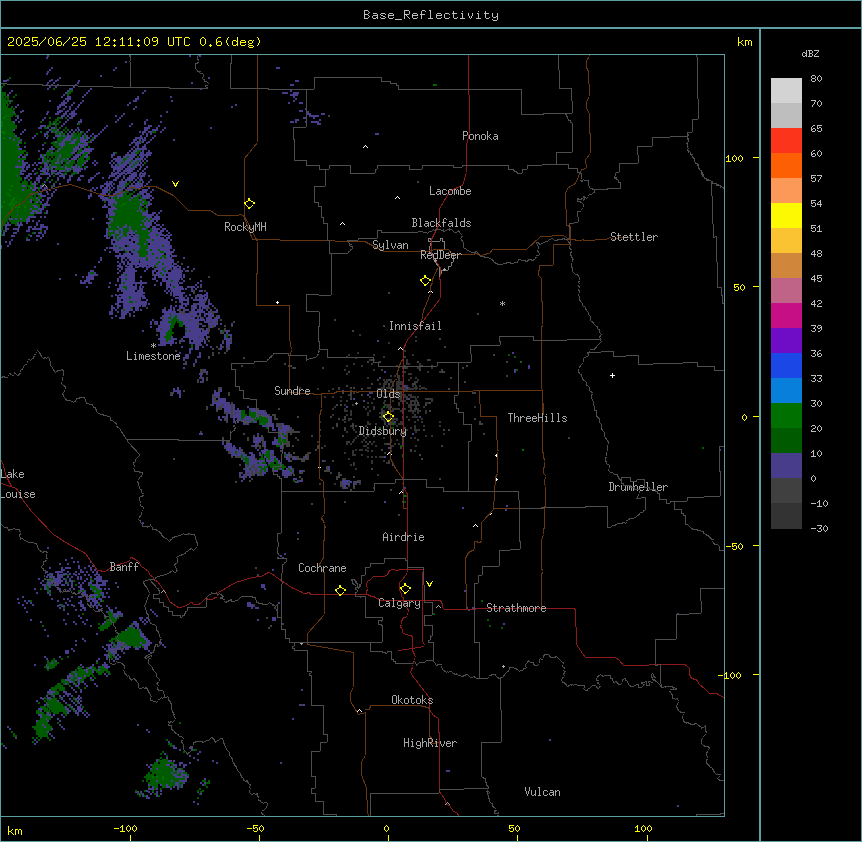This screenshot has height=842, width=862.
Task: Click the yellow diamond marker above Calgary label
Action: click(x=405, y=589)
